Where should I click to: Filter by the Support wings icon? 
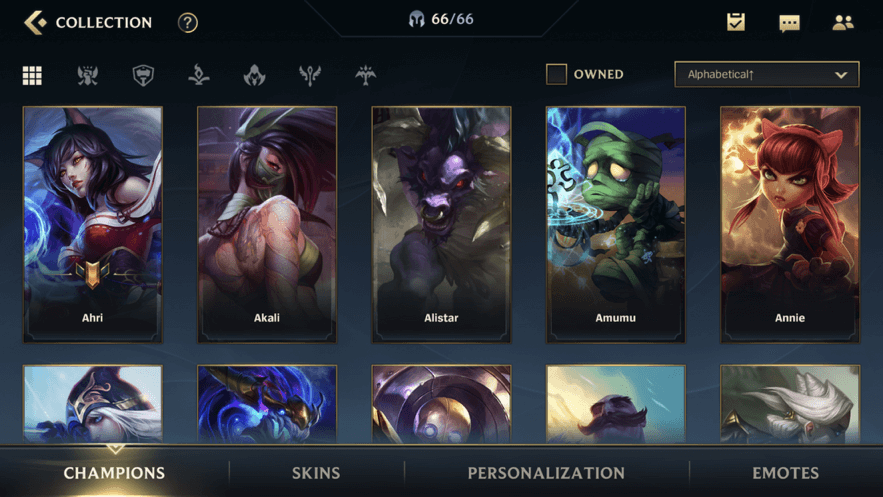(x=310, y=75)
